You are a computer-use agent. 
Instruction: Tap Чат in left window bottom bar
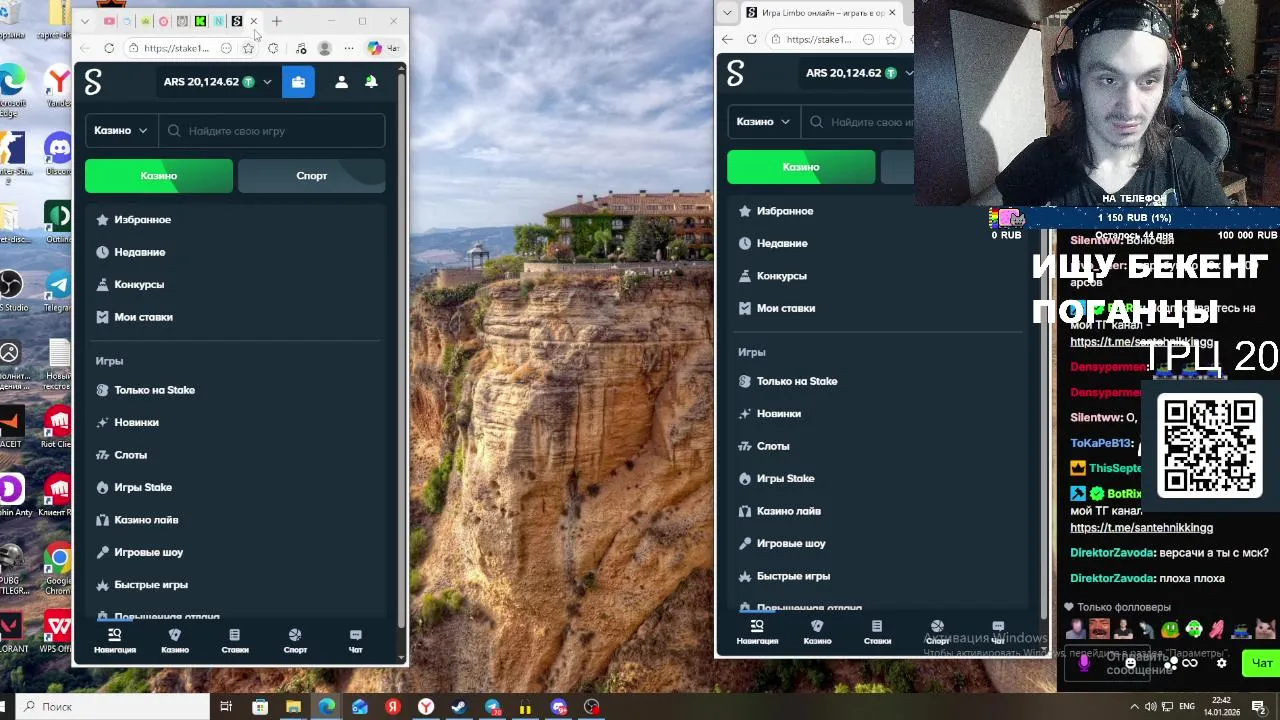point(355,641)
